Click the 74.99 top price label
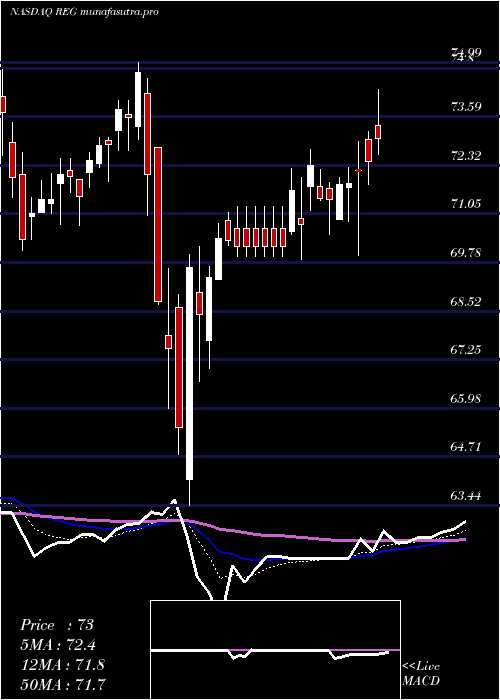This screenshot has width=500, height=700. pos(466,53)
